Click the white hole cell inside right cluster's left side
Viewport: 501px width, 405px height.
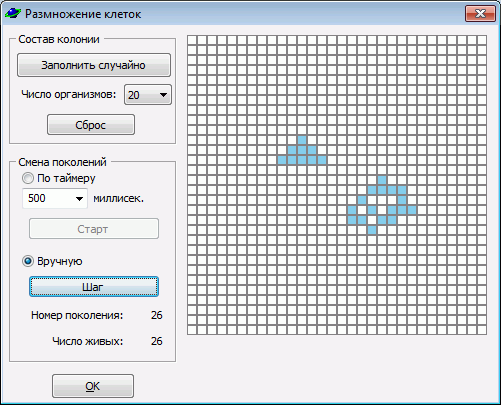(x=362, y=210)
